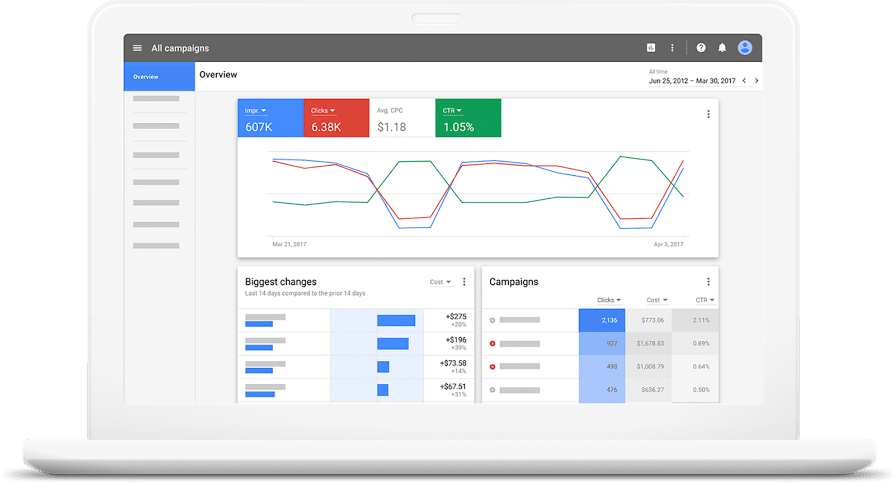Open the user account avatar

[x=745, y=48]
